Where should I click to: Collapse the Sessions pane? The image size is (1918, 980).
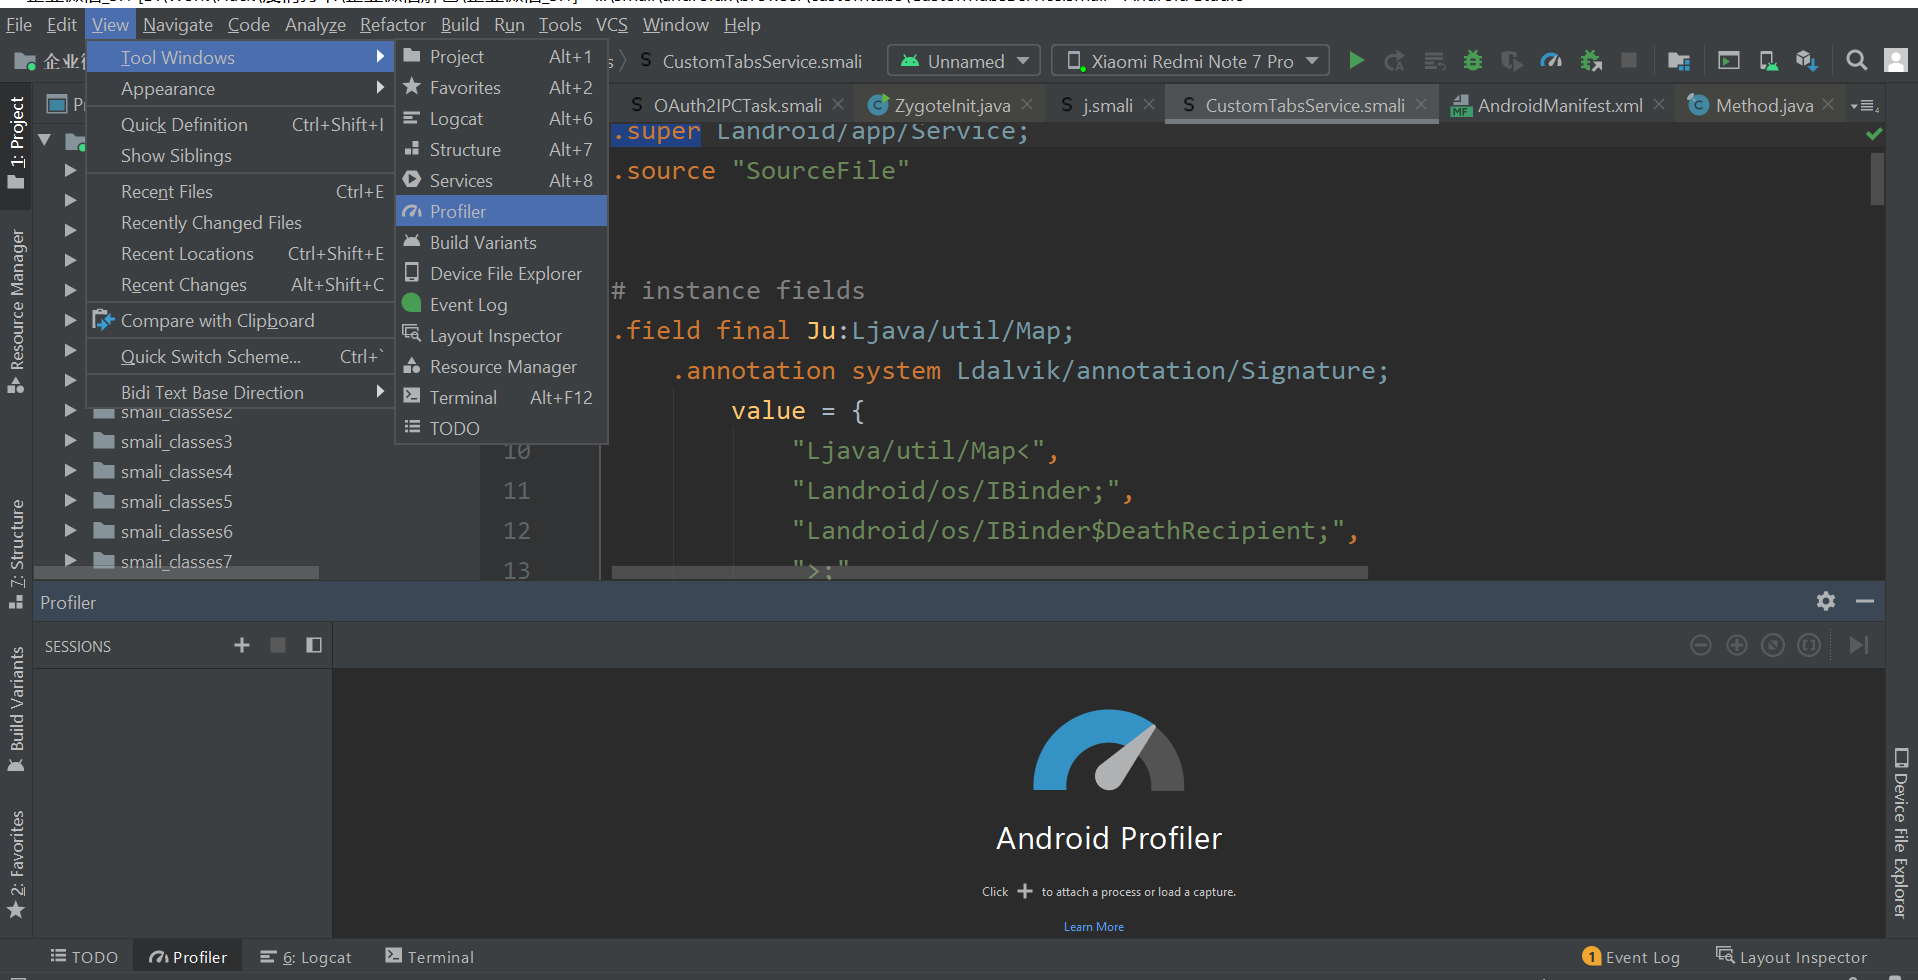point(314,645)
